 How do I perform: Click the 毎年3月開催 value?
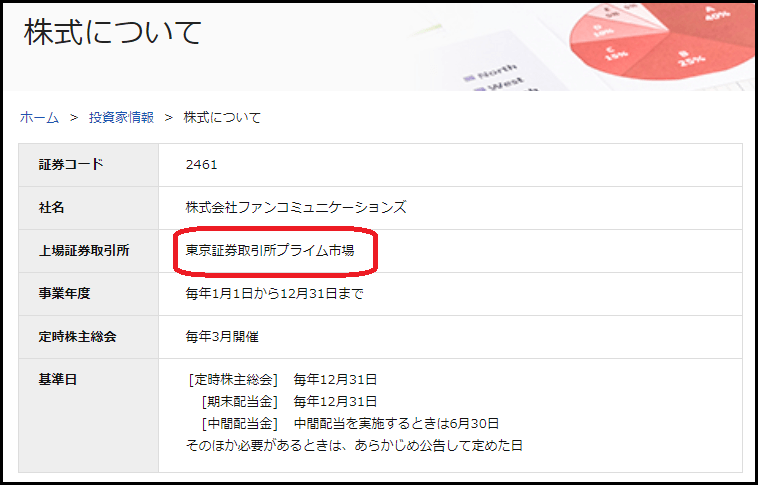click(229, 337)
